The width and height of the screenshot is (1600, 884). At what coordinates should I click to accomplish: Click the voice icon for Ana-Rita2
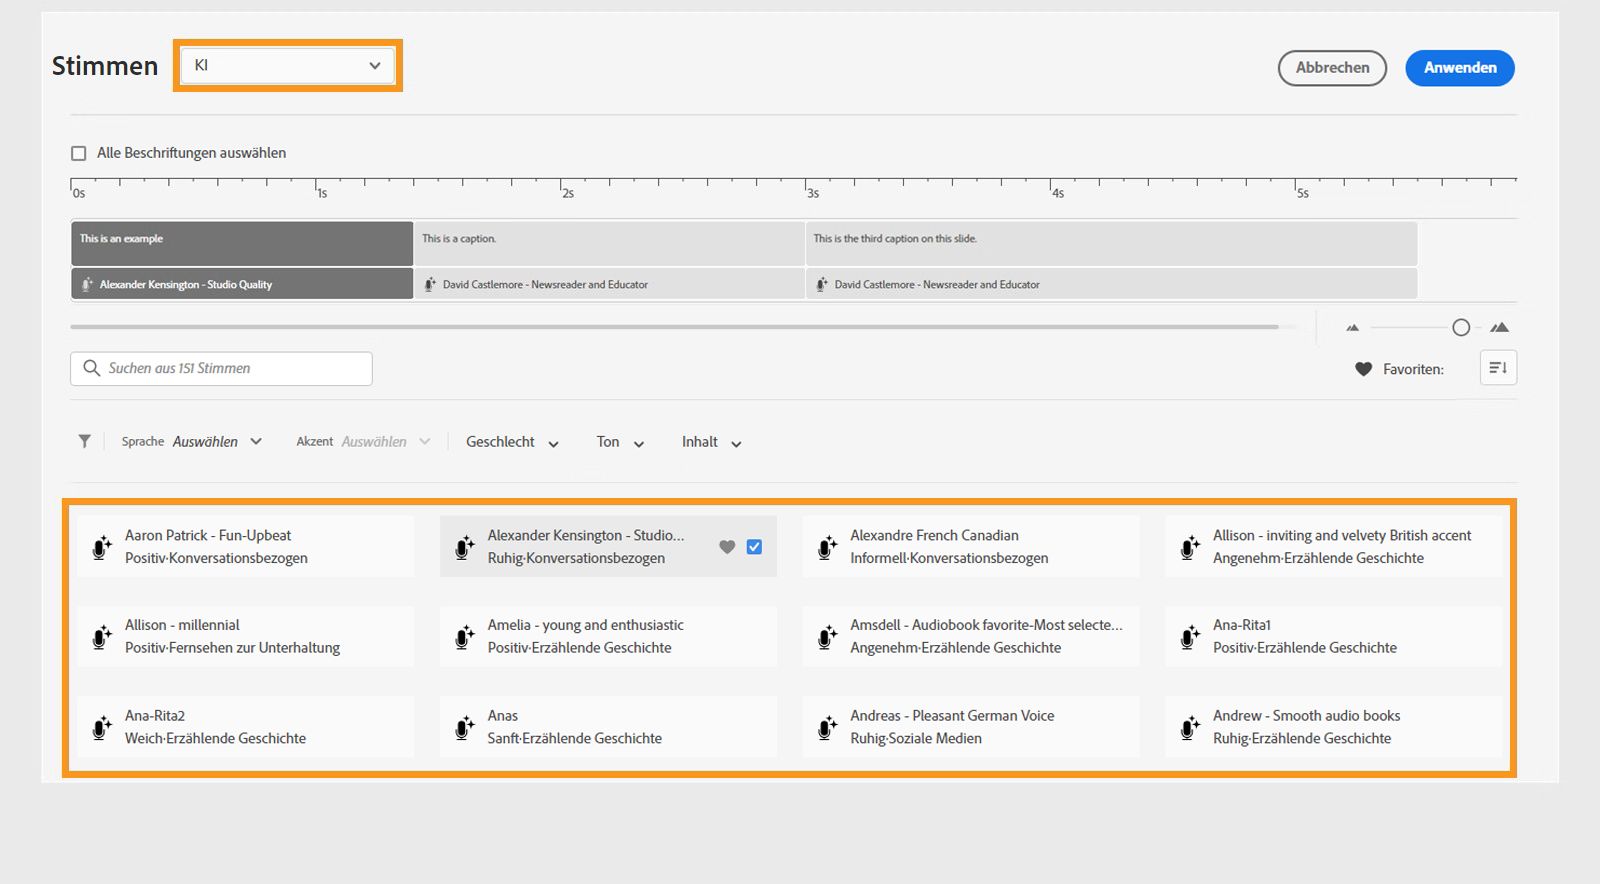click(102, 727)
